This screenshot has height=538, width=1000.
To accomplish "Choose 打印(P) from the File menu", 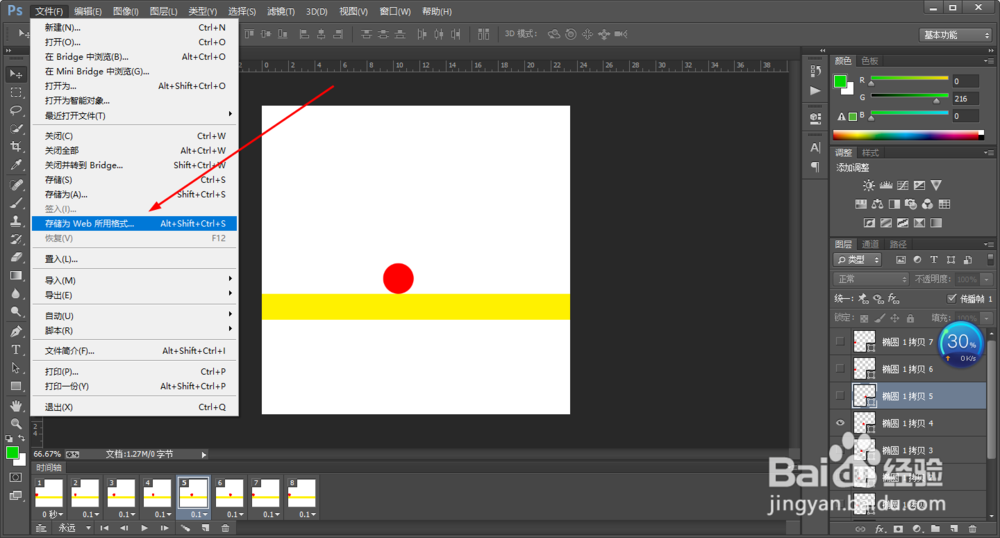I will click(x=135, y=372).
